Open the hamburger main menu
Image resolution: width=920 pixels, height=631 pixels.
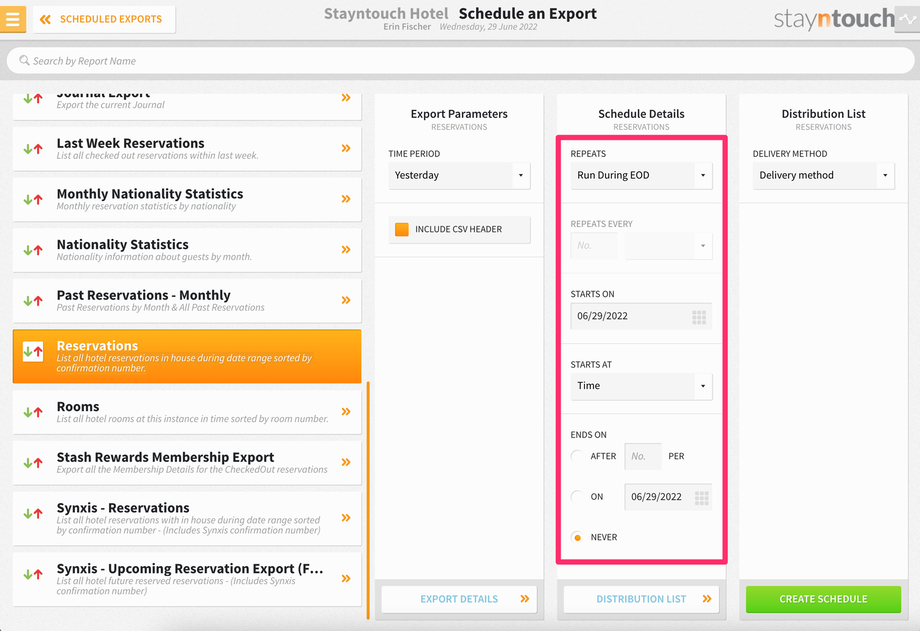click(x=12, y=19)
